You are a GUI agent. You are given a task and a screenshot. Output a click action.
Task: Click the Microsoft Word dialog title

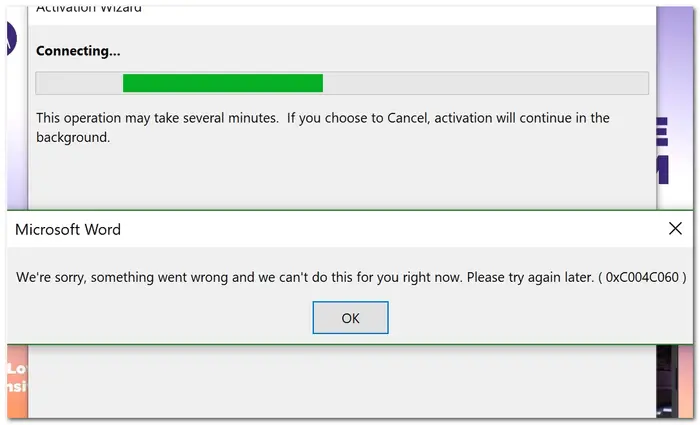[68, 230]
